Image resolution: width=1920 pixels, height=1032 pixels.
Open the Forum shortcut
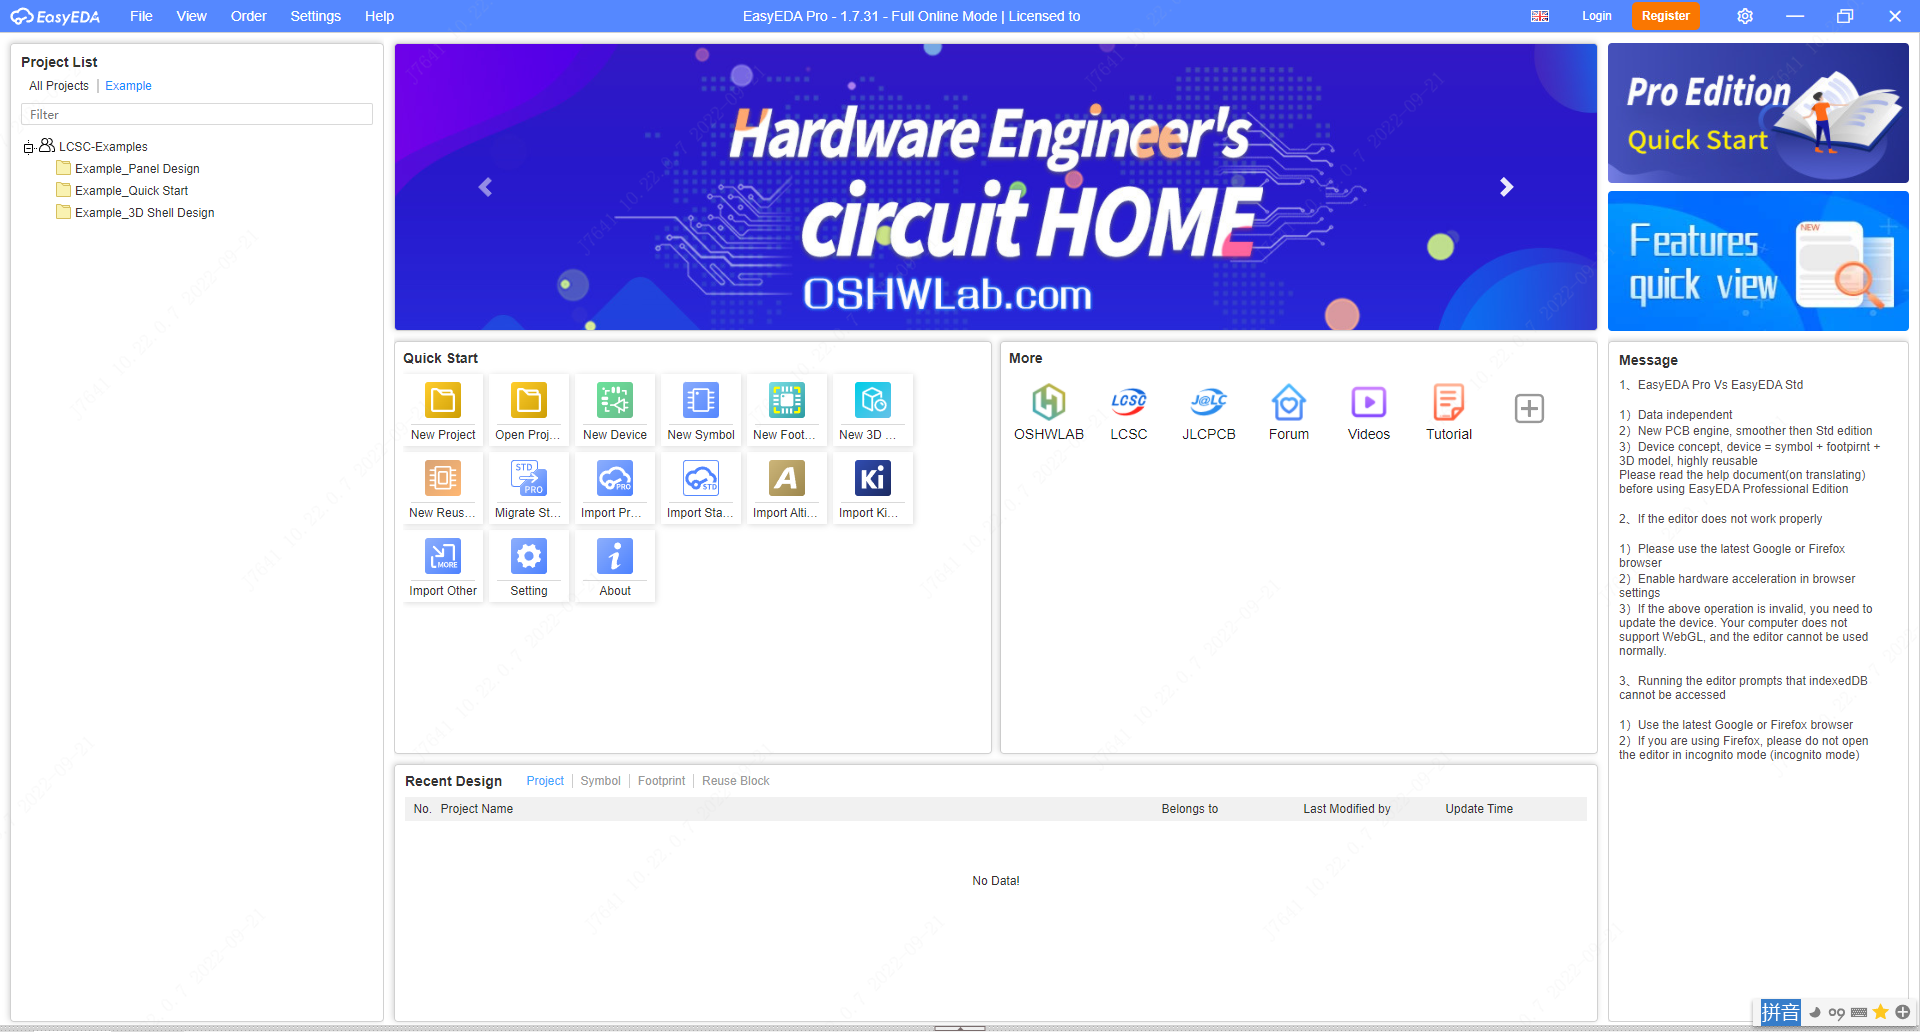coord(1289,412)
